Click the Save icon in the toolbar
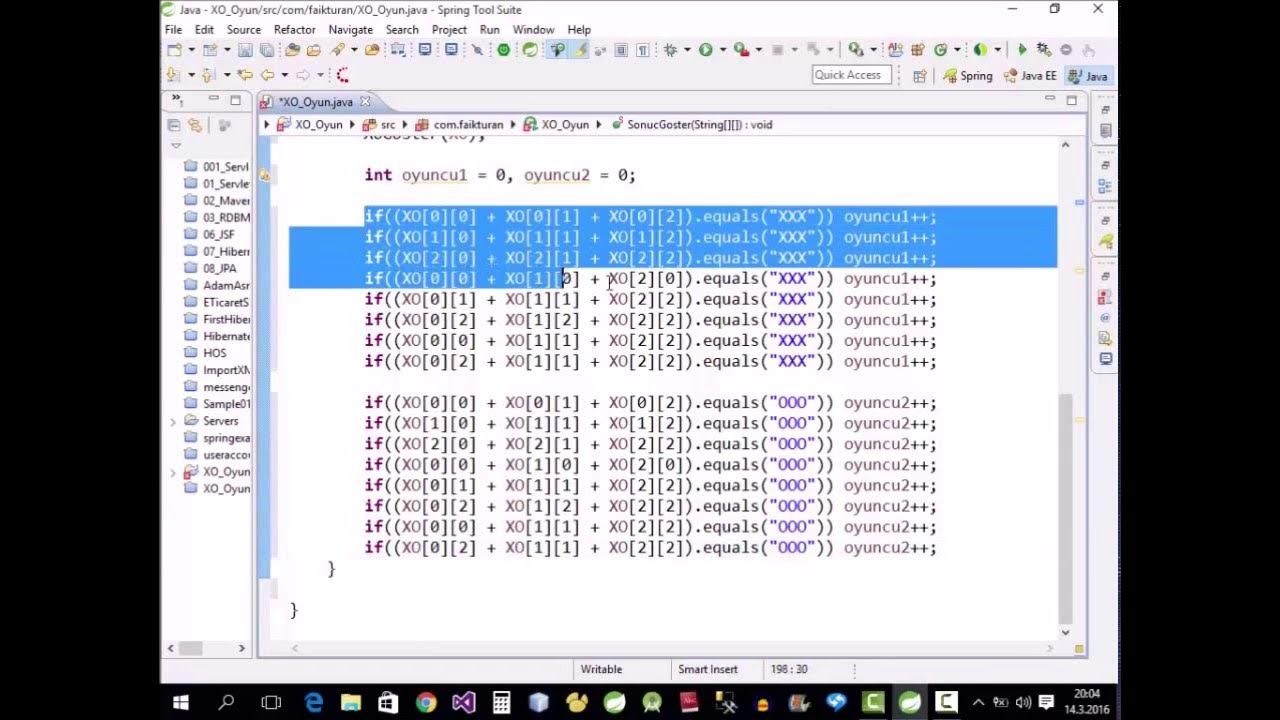This screenshot has width=1280, height=720. (245, 50)
